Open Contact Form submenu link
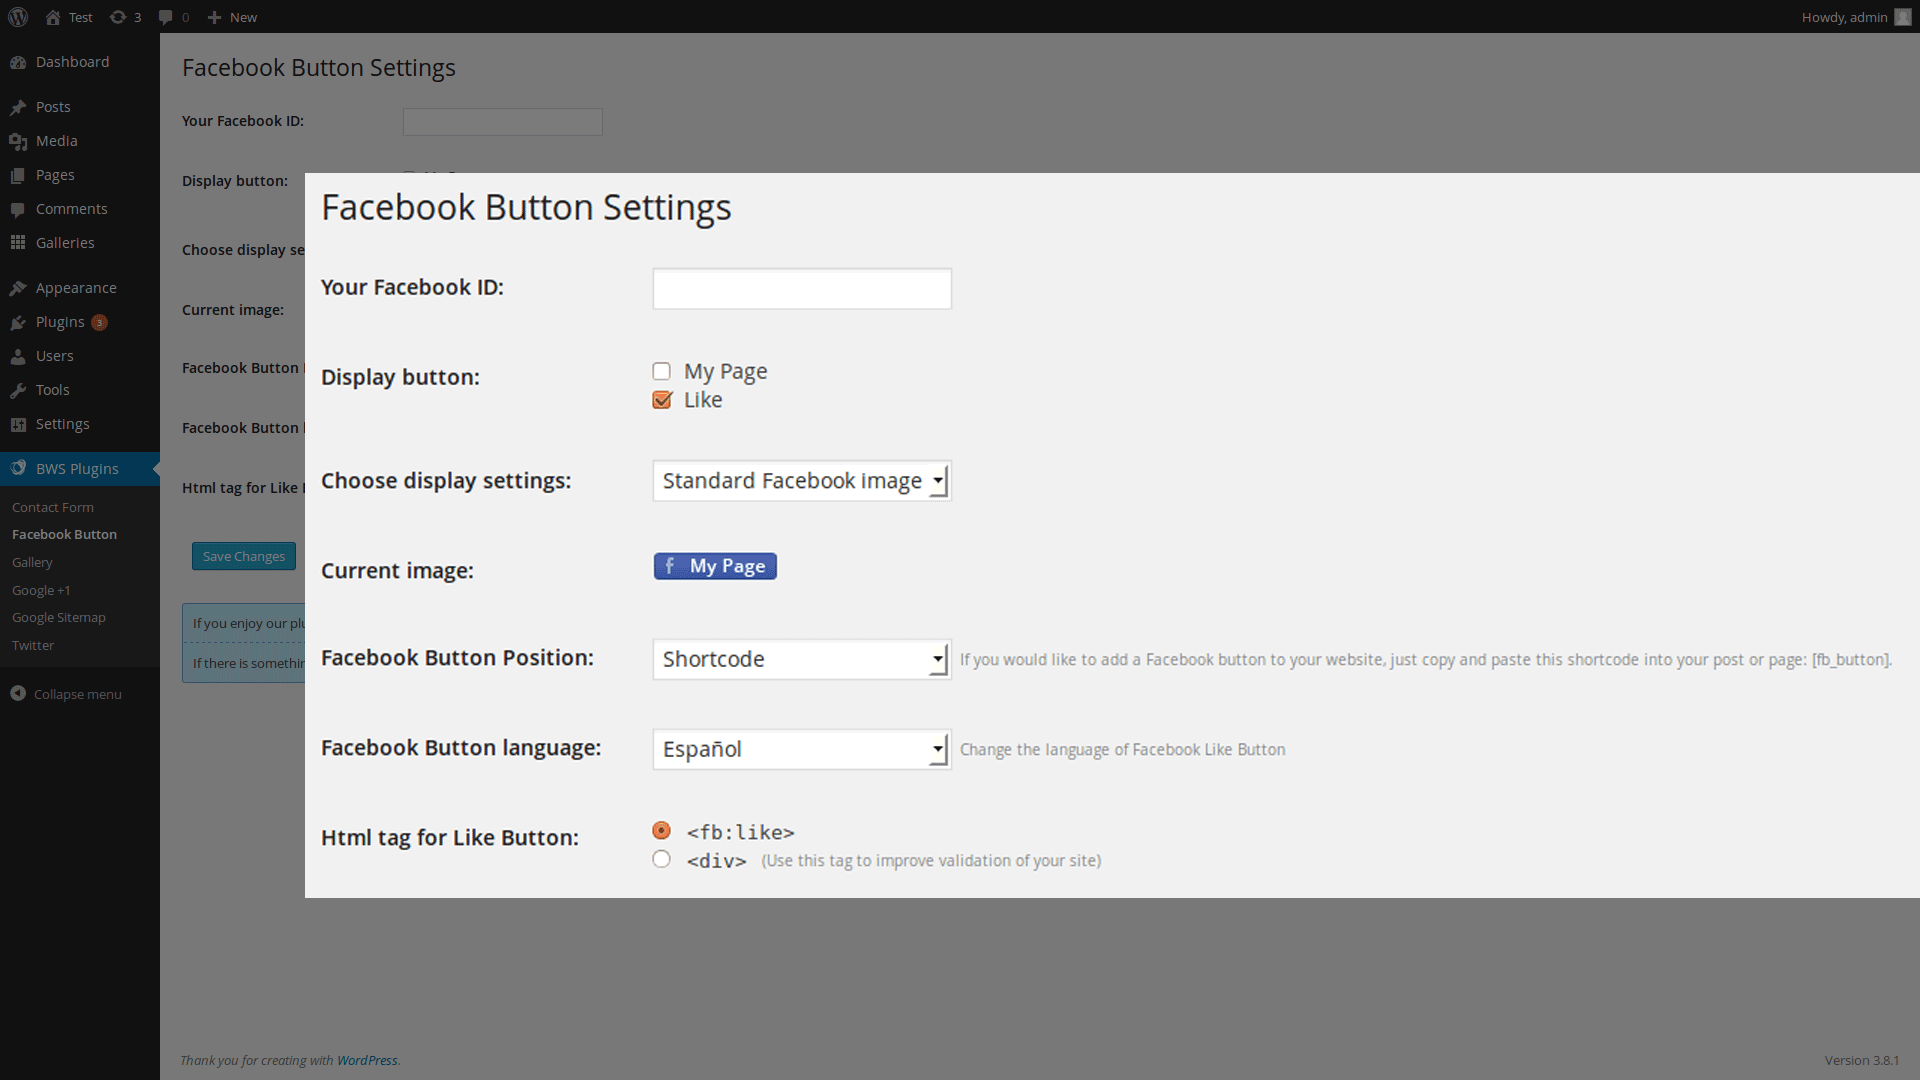1920x1080 pixels. 53,507
